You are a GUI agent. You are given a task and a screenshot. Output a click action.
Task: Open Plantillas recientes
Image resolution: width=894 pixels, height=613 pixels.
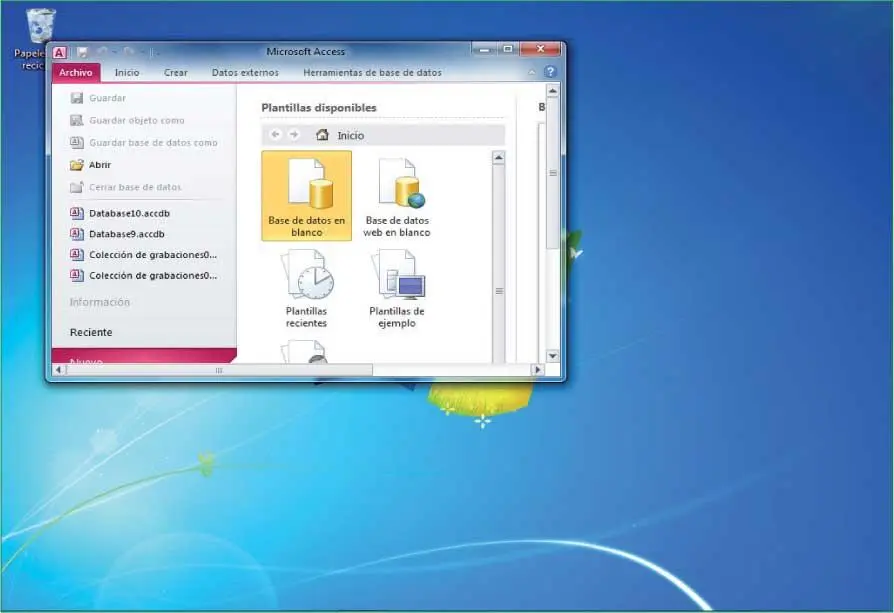click(307, 289)
